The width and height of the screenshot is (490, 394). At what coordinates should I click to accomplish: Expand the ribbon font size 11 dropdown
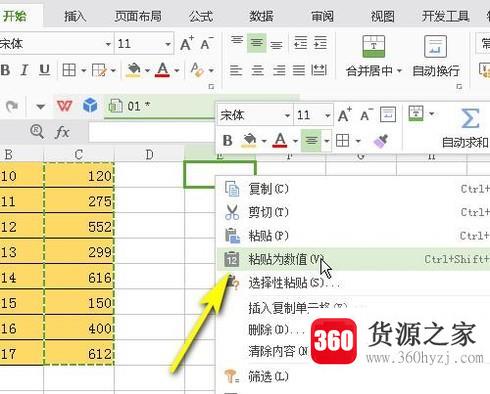[x=168, y=44]
